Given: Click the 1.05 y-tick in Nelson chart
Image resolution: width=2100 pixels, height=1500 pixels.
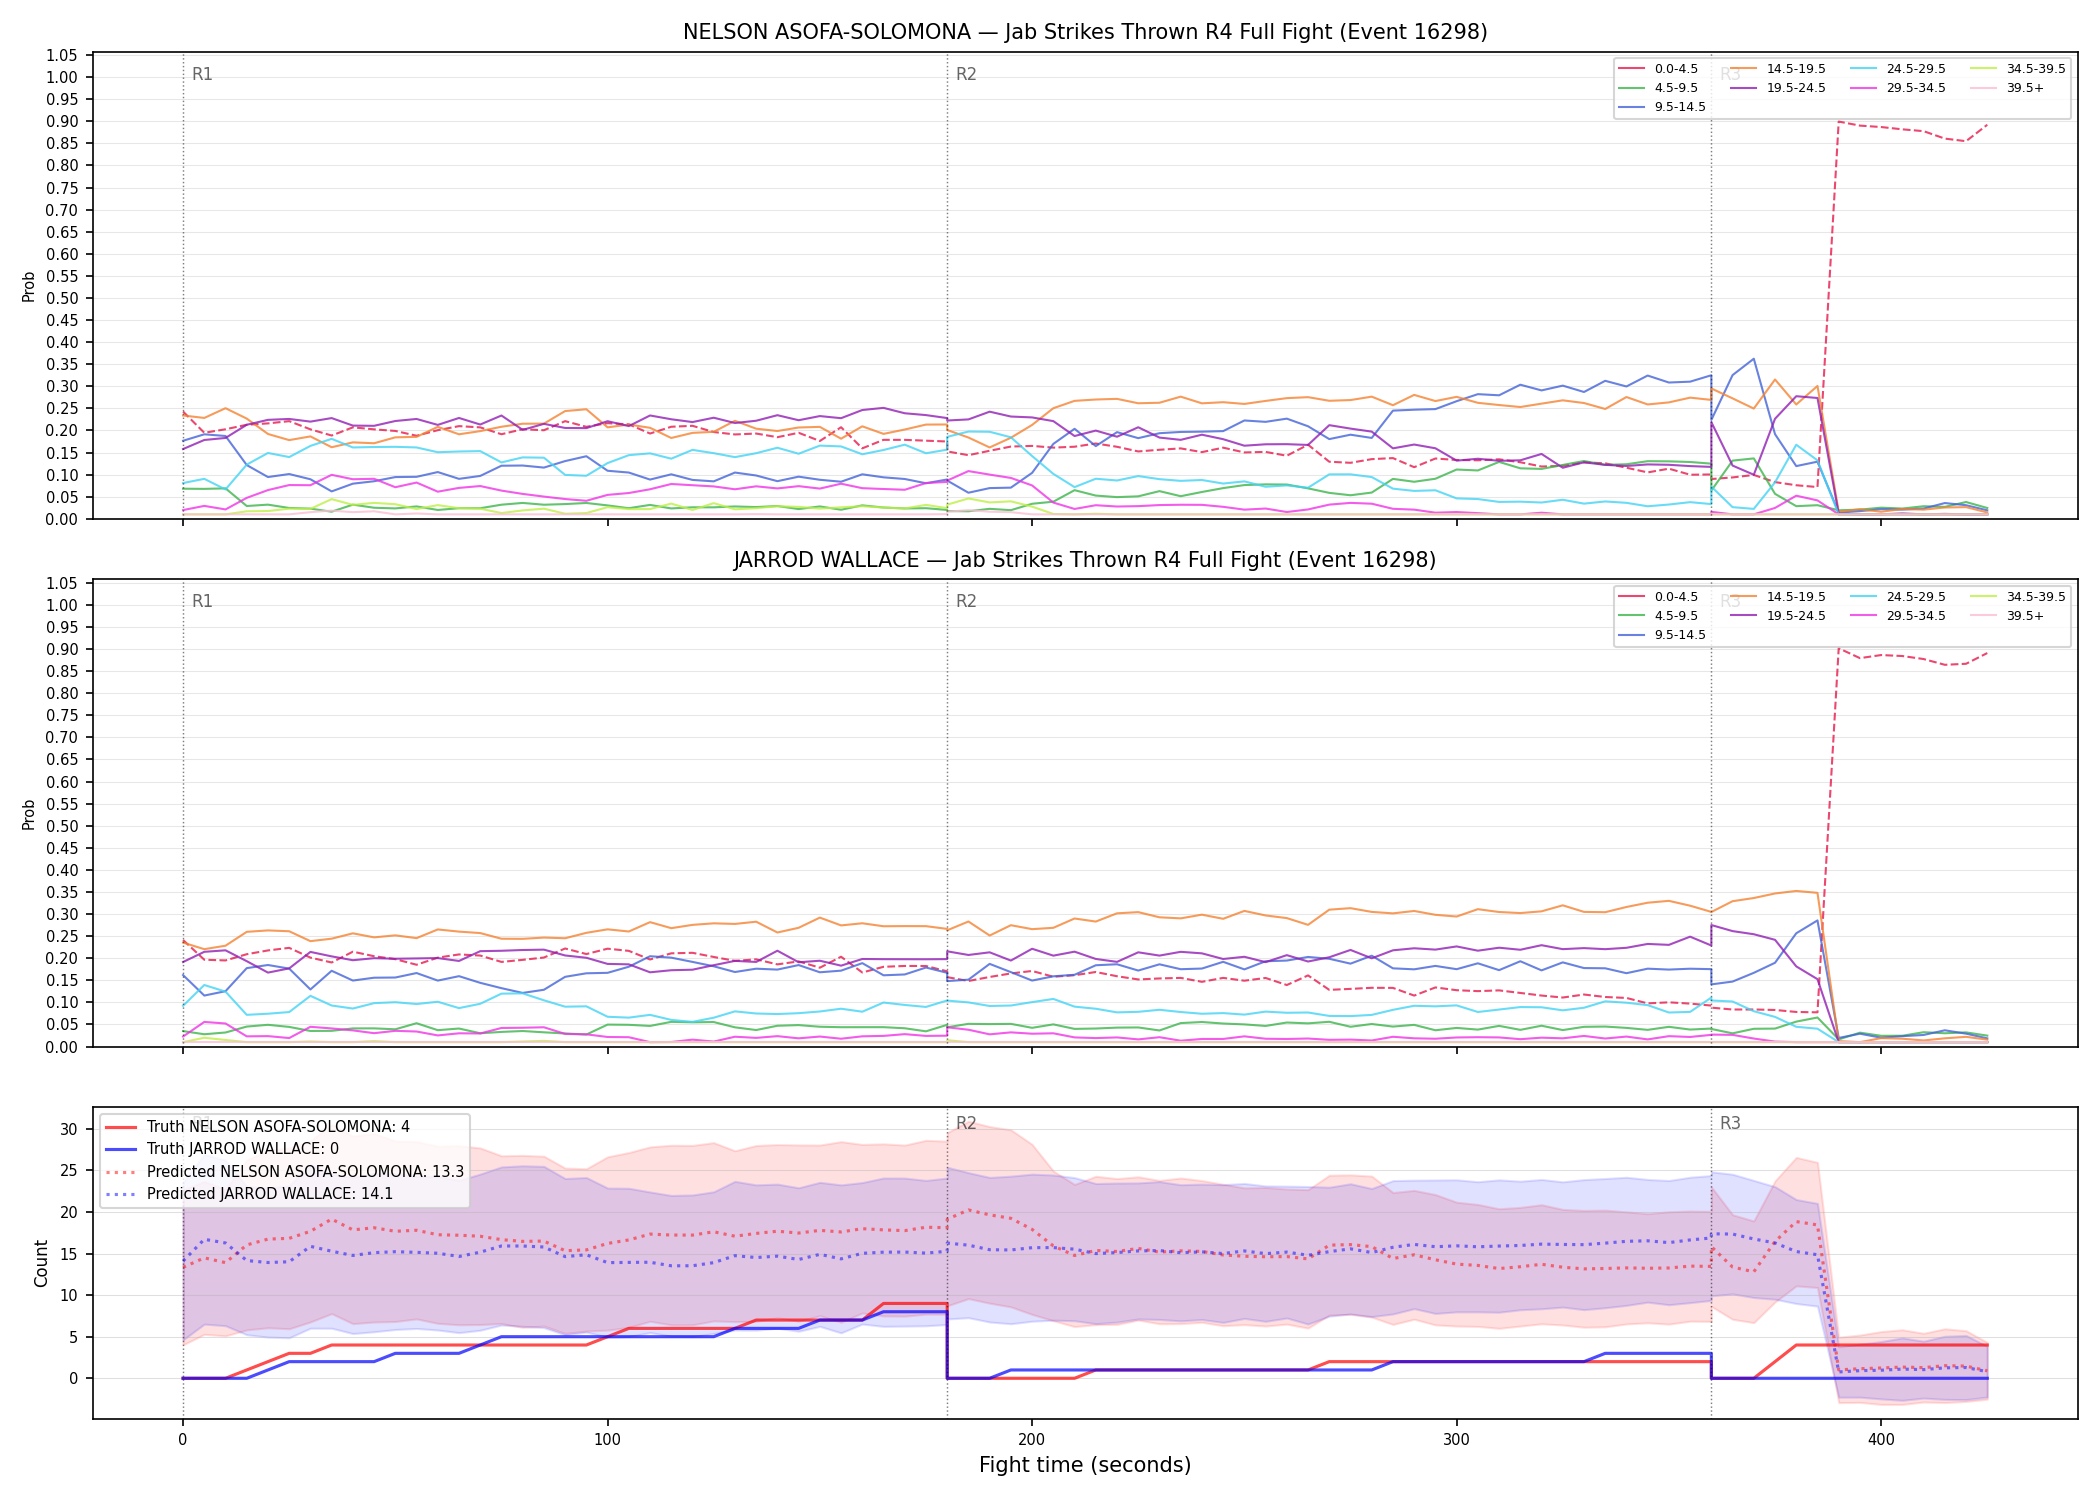Looking at the screenshot, I should 62,55.
